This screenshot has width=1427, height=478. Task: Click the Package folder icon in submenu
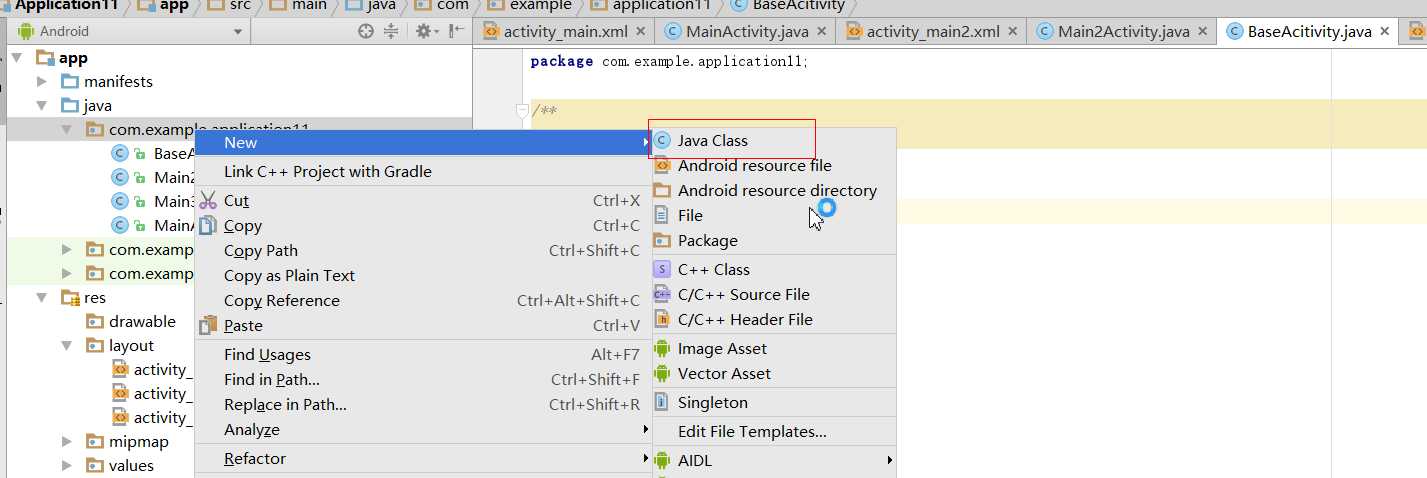click(662, 241)
